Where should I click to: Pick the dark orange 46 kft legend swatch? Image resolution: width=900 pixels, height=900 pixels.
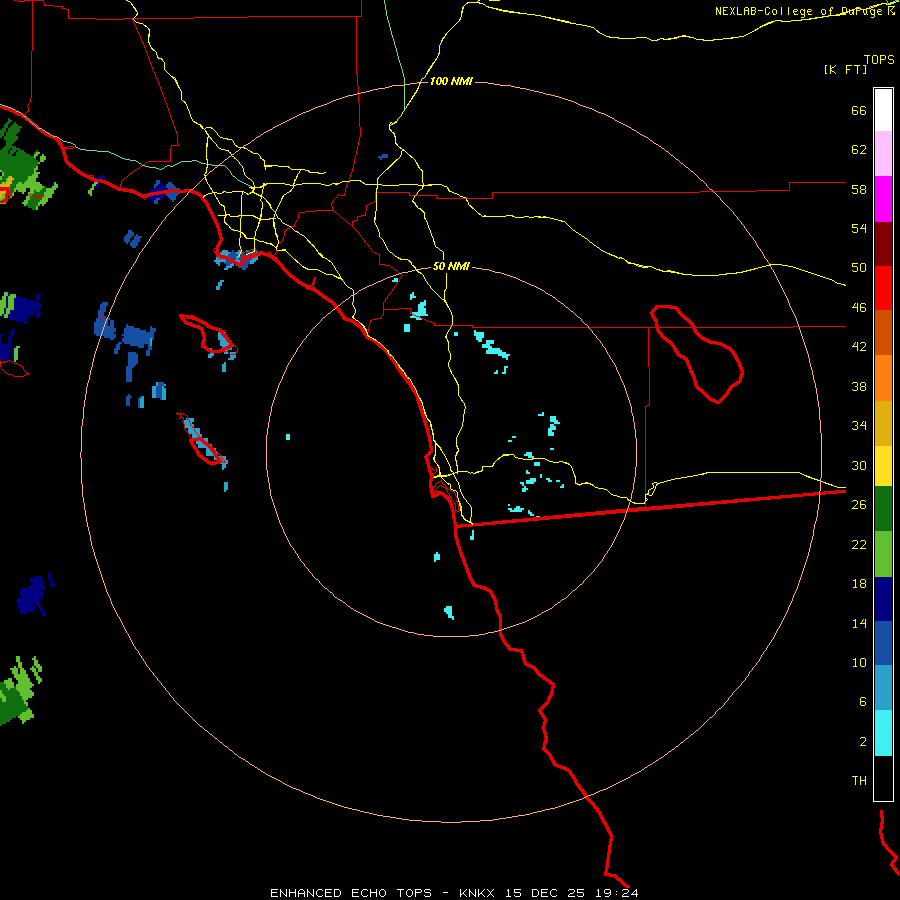coord(883,332)
